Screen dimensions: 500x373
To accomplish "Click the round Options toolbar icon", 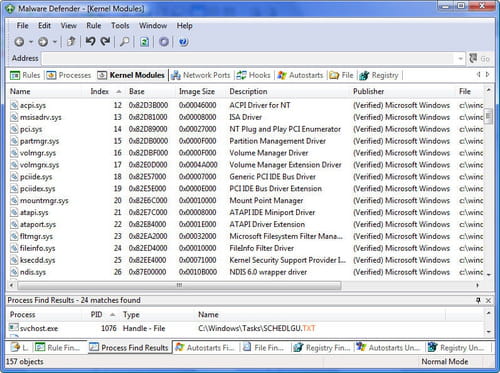I will (x=164, y=42).
